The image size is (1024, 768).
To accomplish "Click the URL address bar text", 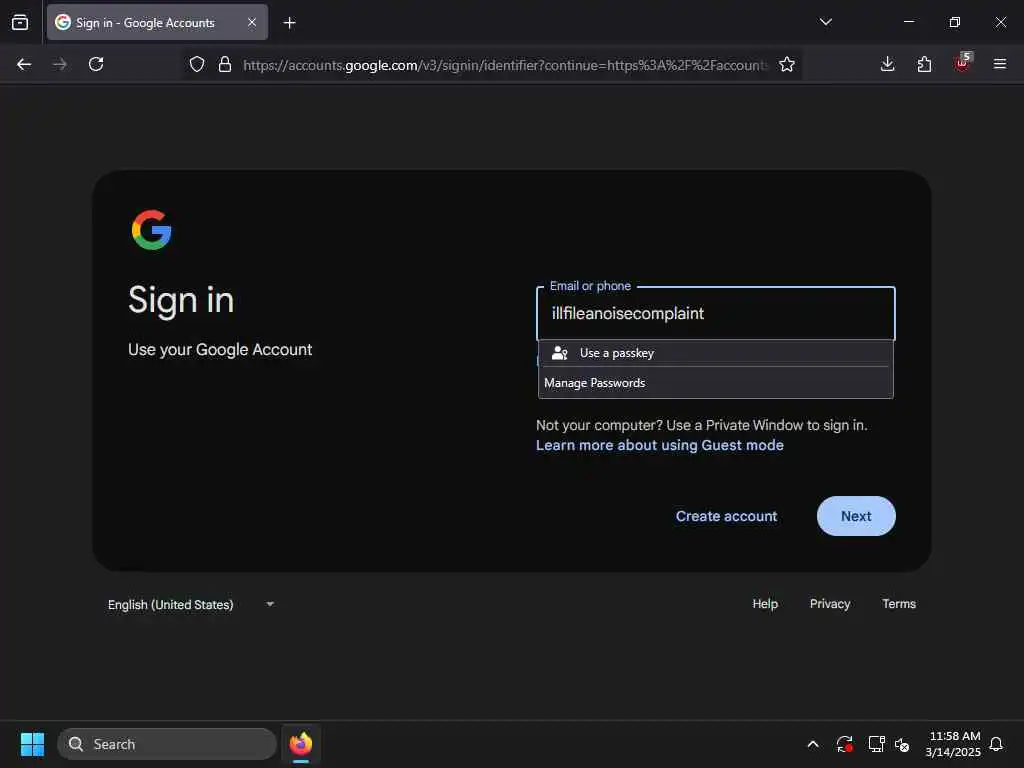I will 505,65.
